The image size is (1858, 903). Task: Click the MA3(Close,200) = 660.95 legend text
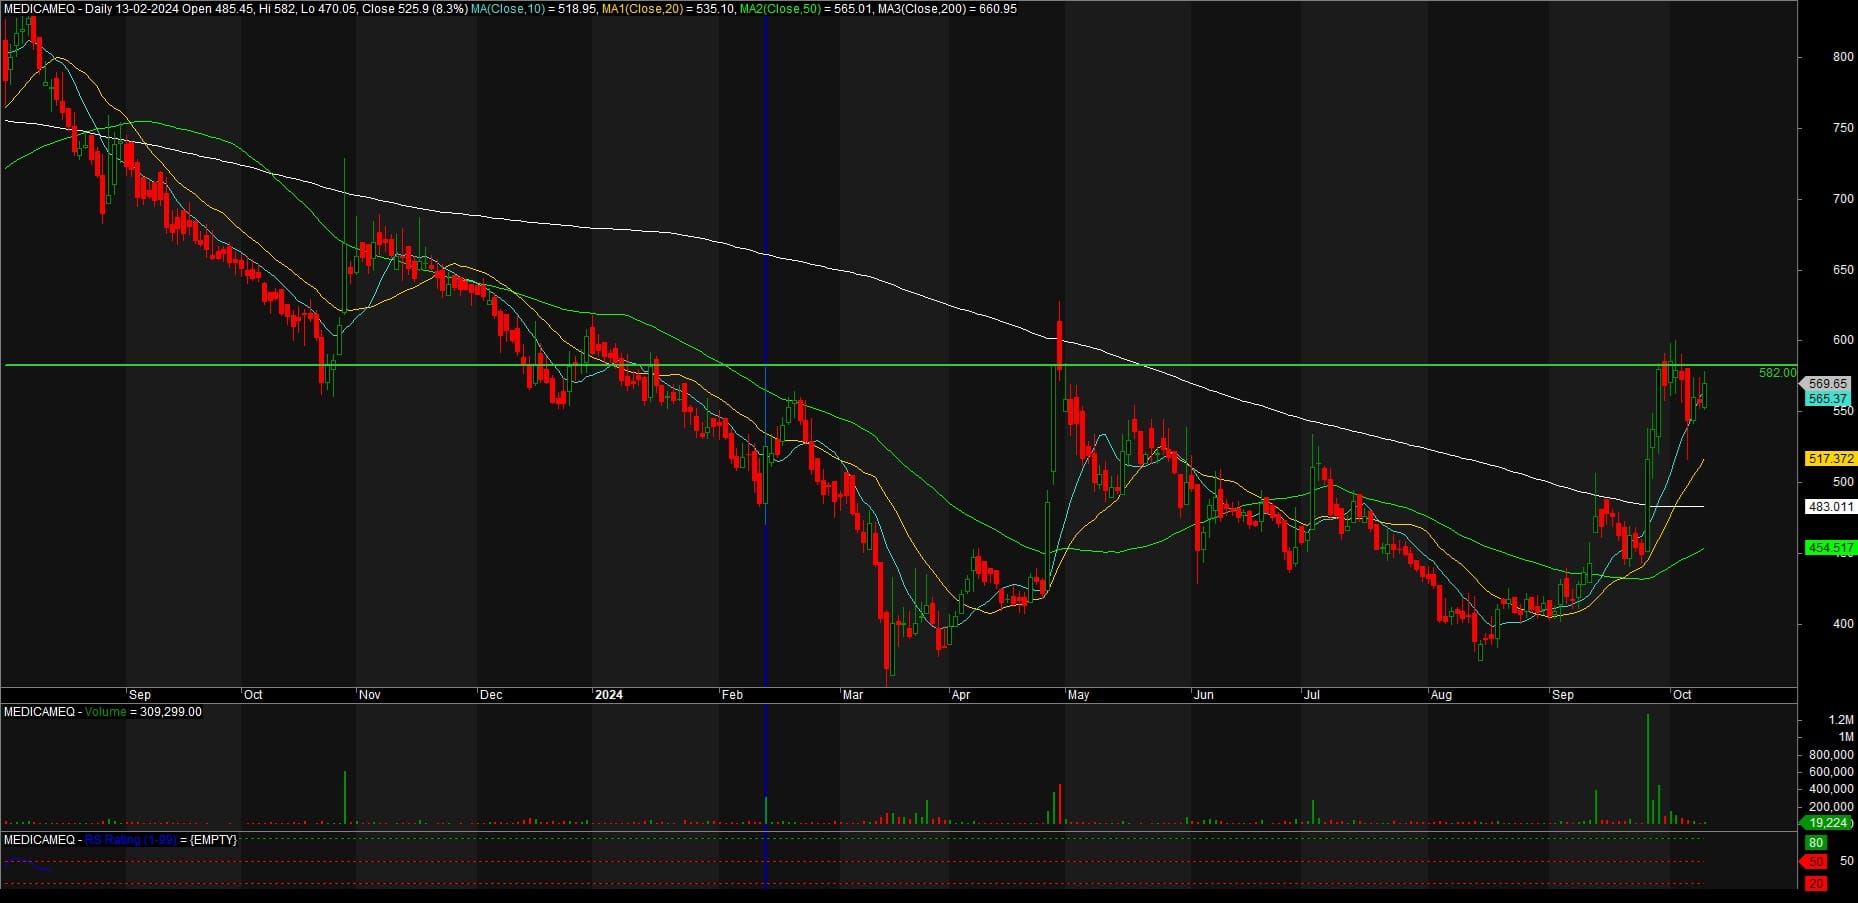947,9
